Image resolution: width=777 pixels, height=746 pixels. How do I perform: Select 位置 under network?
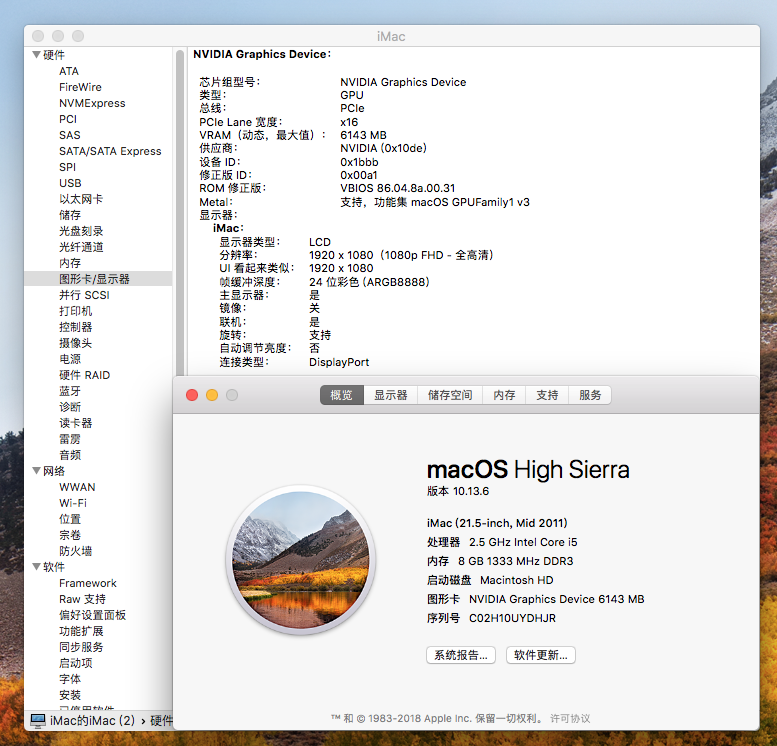click(70, 519)
